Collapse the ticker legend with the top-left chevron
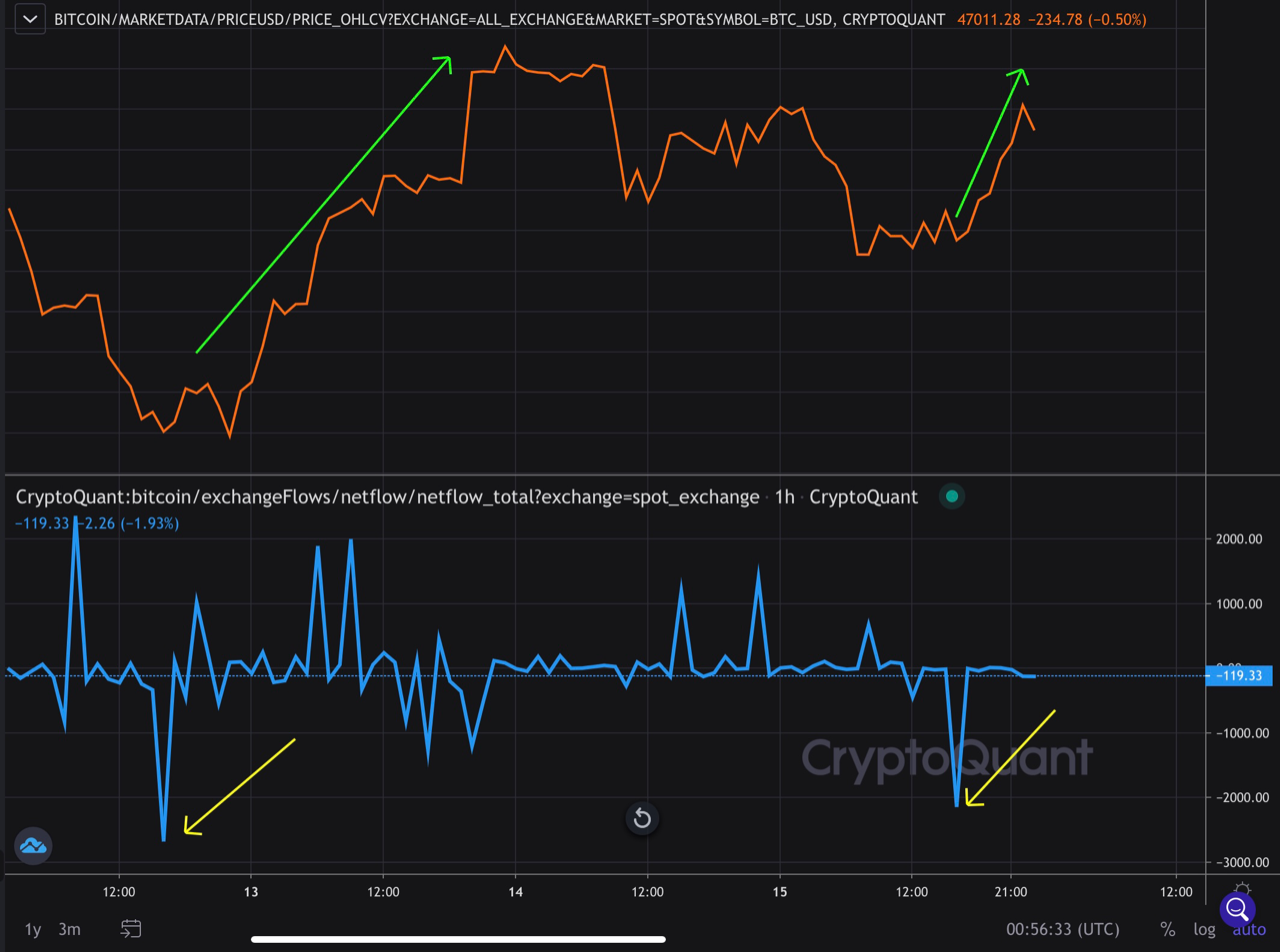1280x952 pixels. 29,18
